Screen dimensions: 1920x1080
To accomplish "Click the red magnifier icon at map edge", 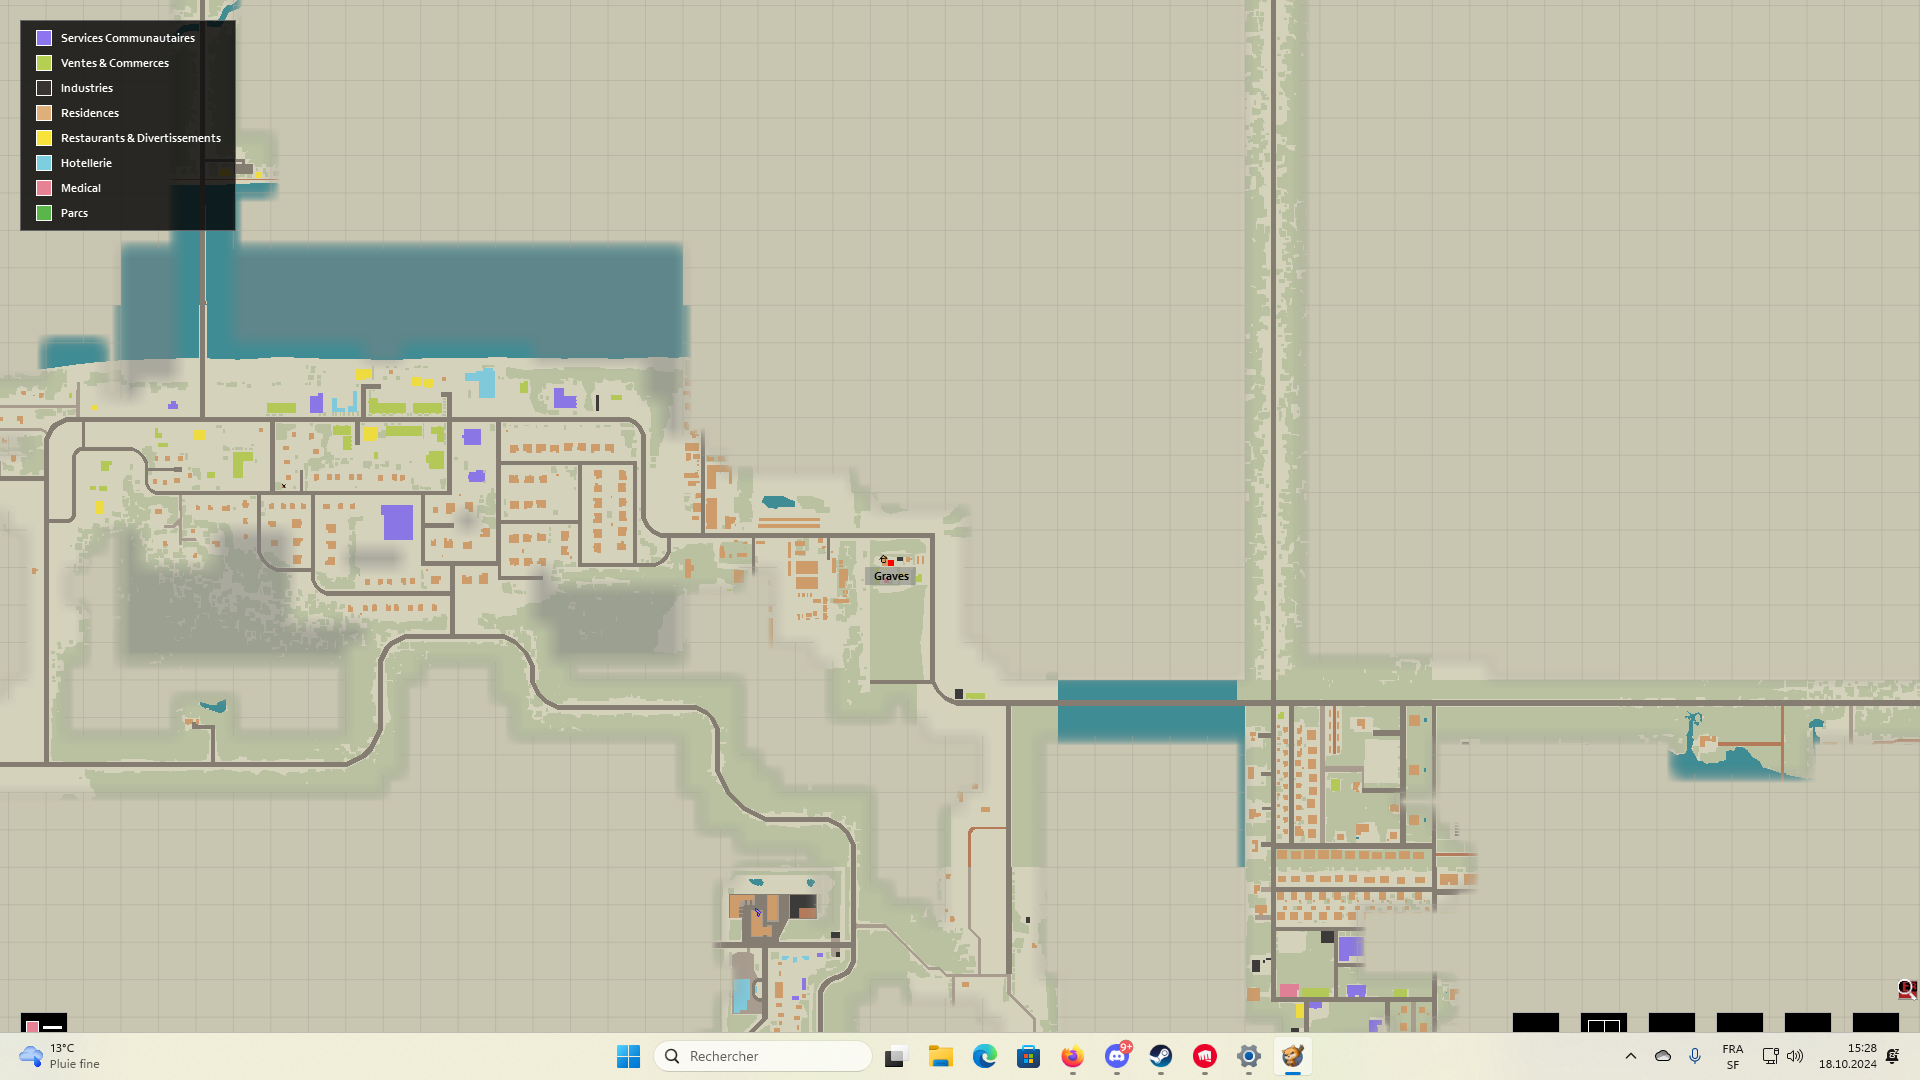I will point(1907,989).
